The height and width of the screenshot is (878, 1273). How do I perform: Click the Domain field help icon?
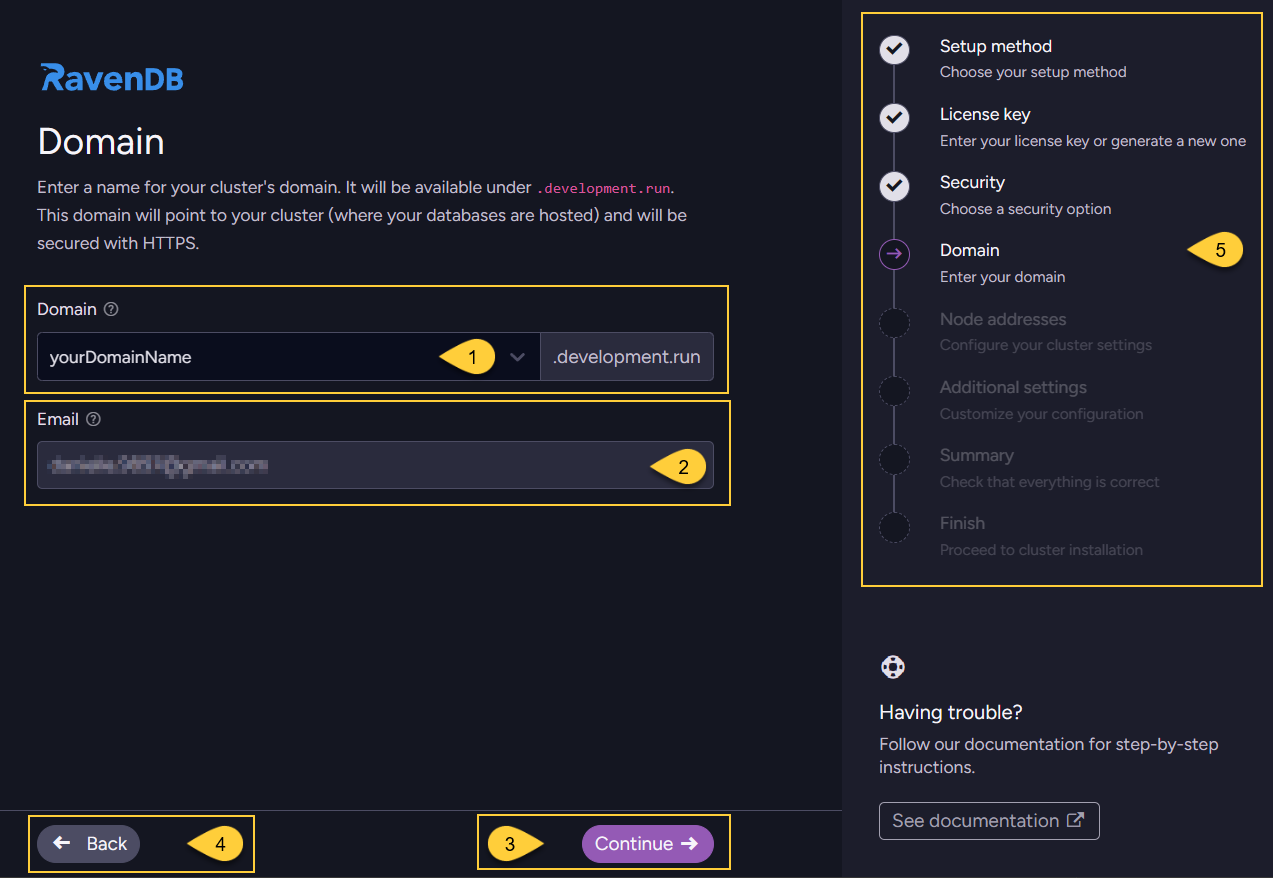tap(111, 310)
